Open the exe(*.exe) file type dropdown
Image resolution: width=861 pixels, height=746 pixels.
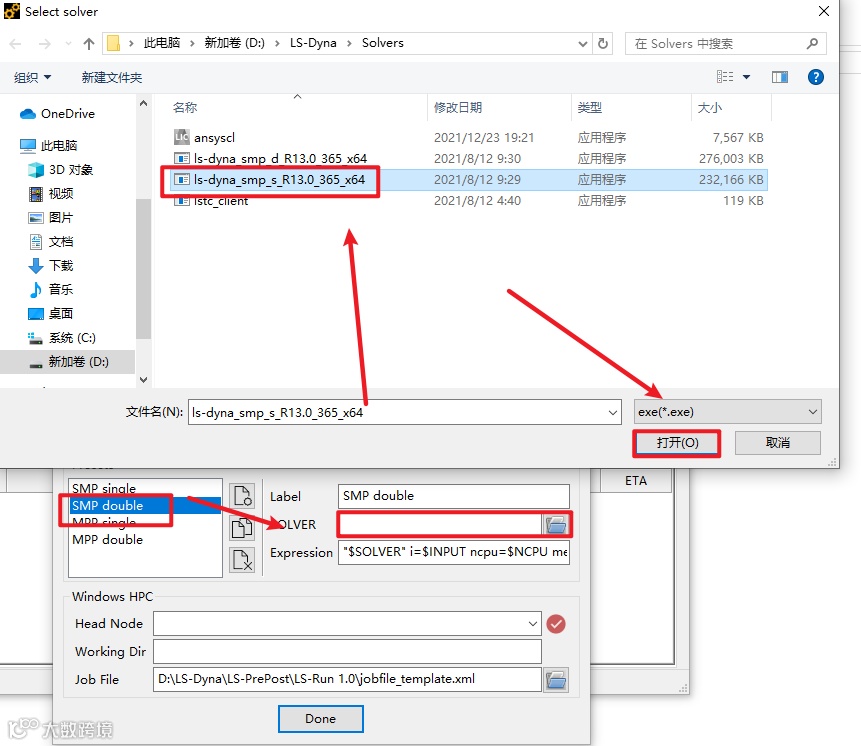pyautogui.click(x=728, y=412)
